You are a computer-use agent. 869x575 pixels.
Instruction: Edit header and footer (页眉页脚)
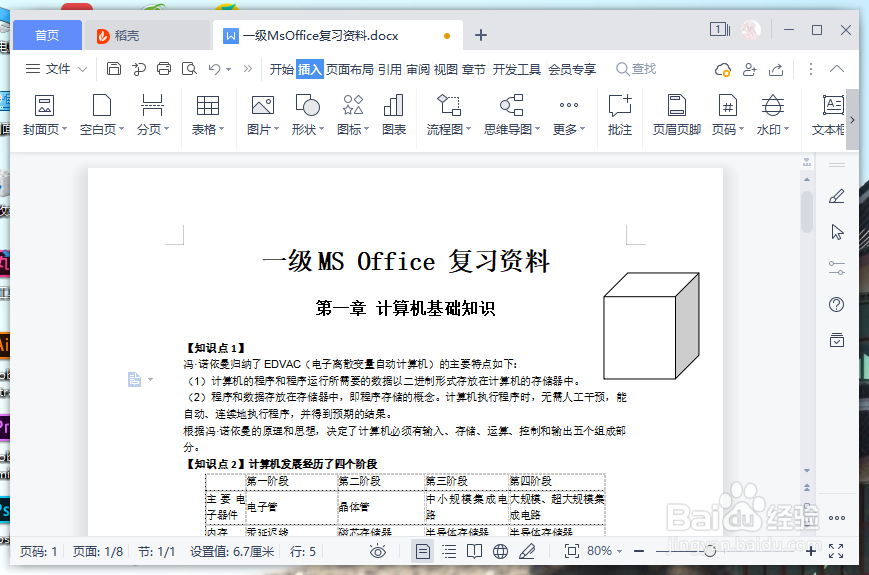(677, 115)
